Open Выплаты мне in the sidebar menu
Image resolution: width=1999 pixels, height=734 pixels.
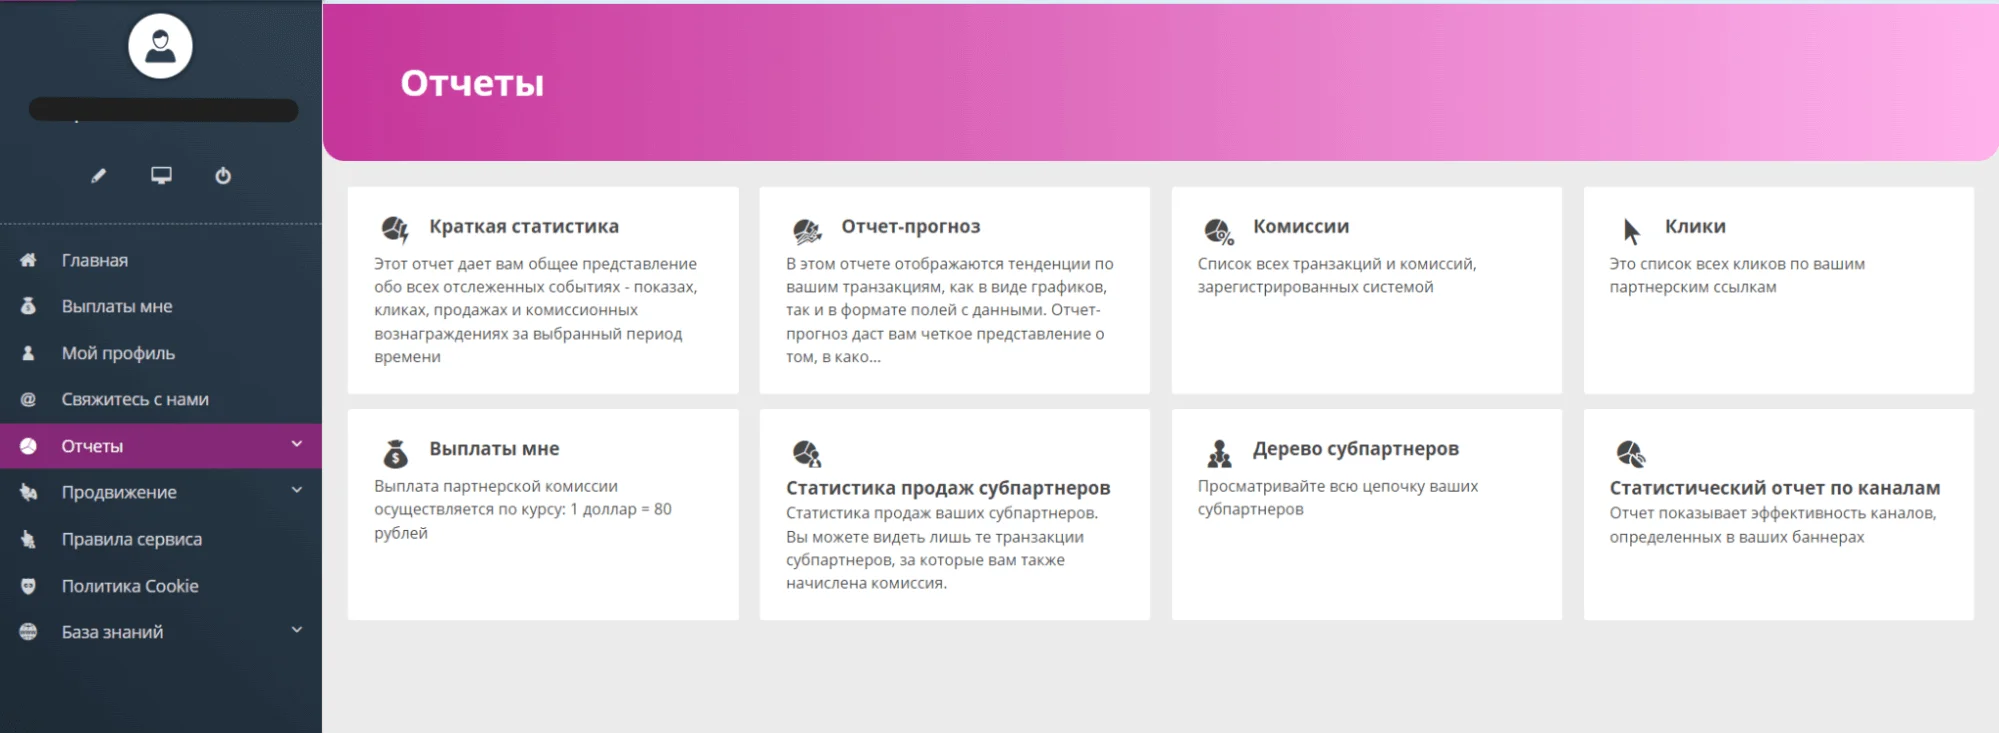pyautogui.click(x=117, y=306)
